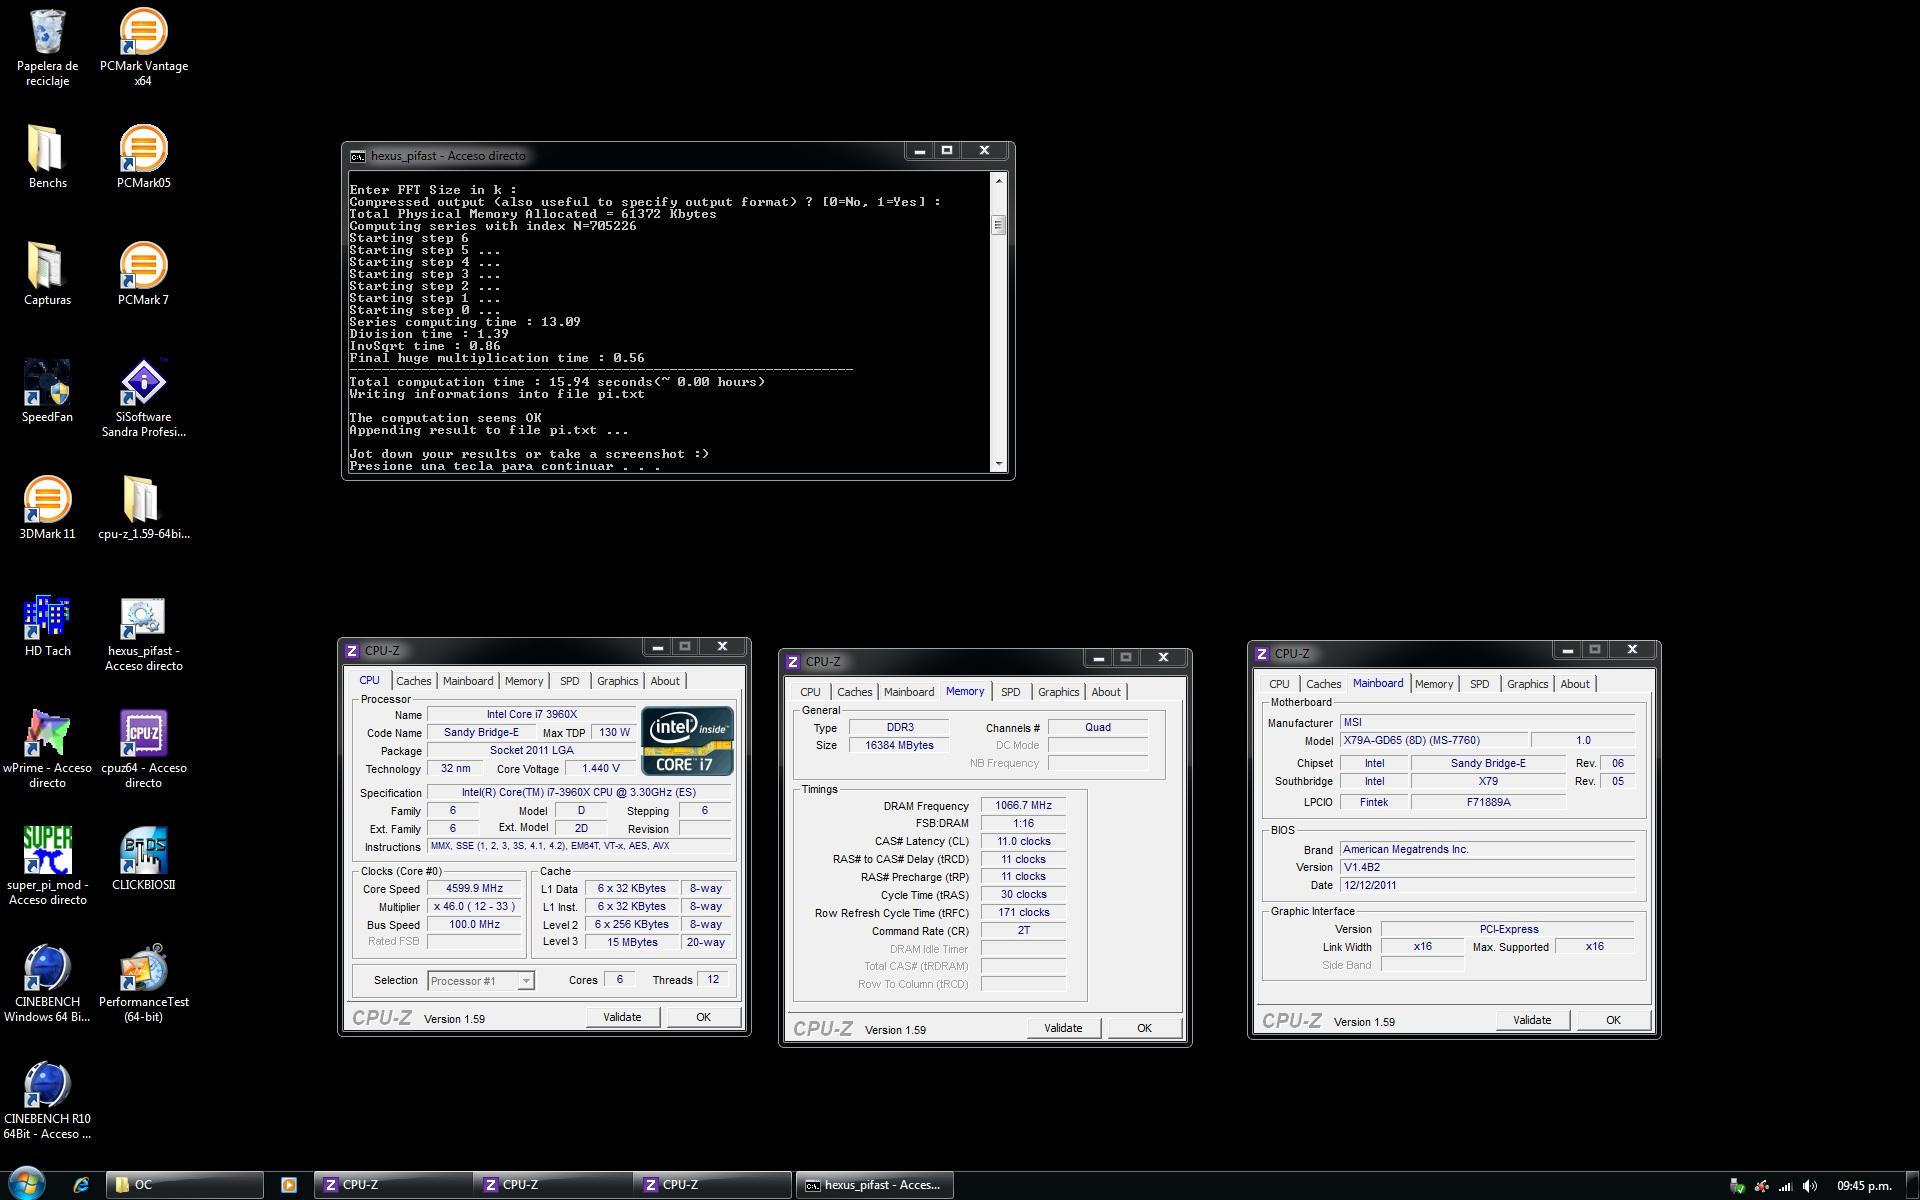Open OC folder taskbar button
The image size is (1920, 1200).
[x=185, y=1185]
